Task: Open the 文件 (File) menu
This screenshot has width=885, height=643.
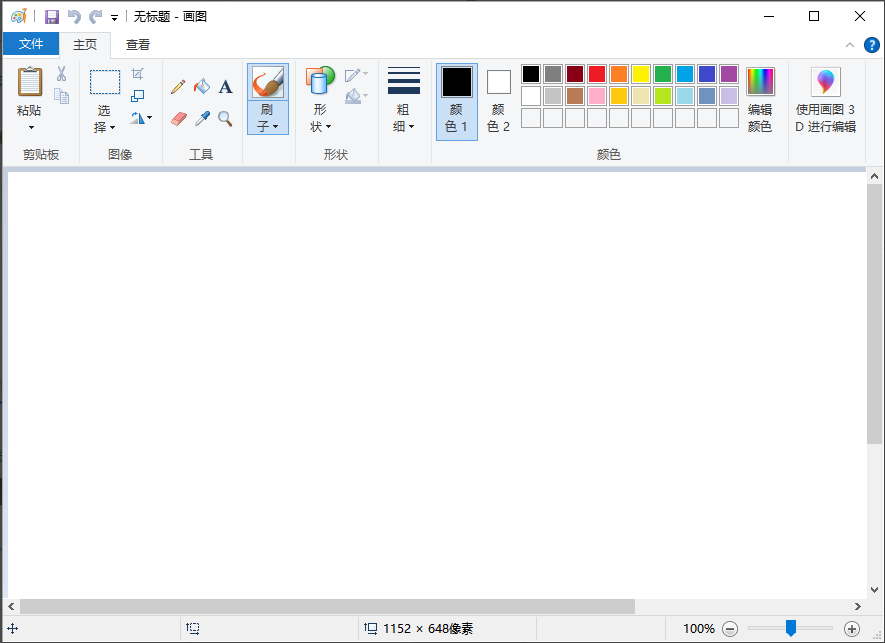Action: coord(31,44)
